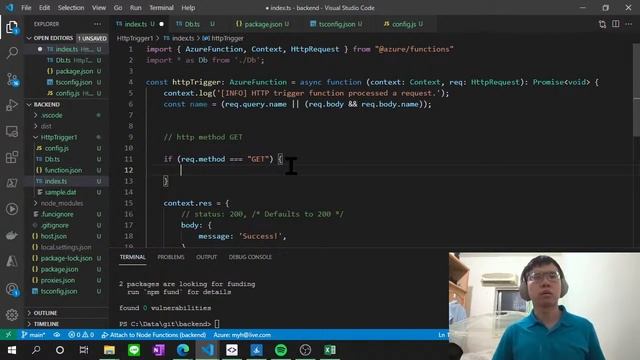Switch to the config.js editor tab

point(403,24)
